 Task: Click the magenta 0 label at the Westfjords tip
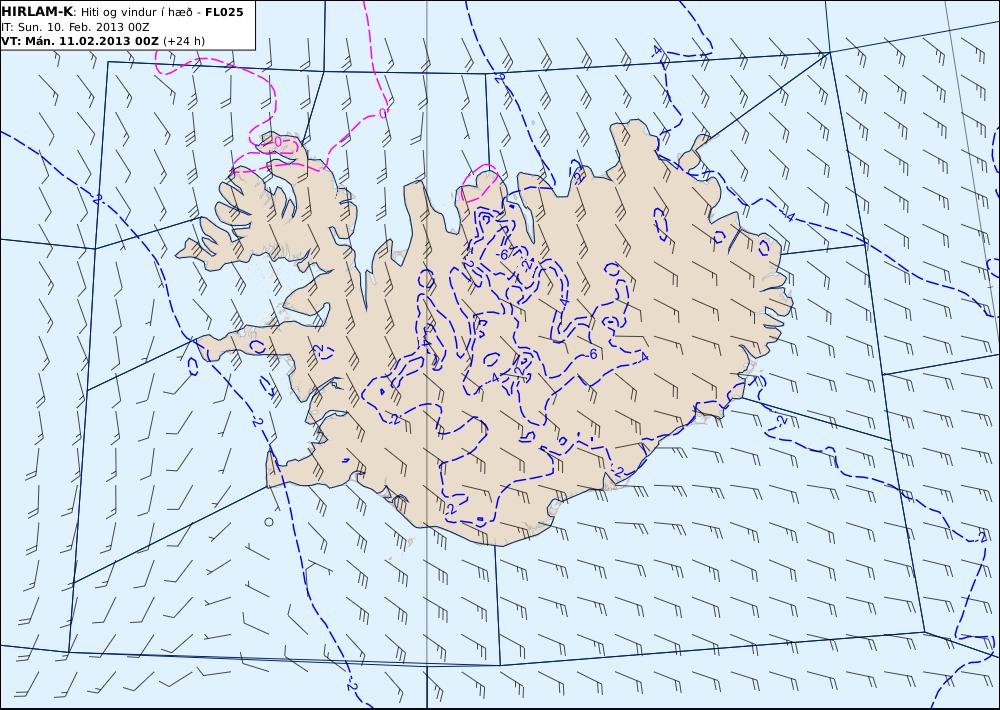(277, 141)
